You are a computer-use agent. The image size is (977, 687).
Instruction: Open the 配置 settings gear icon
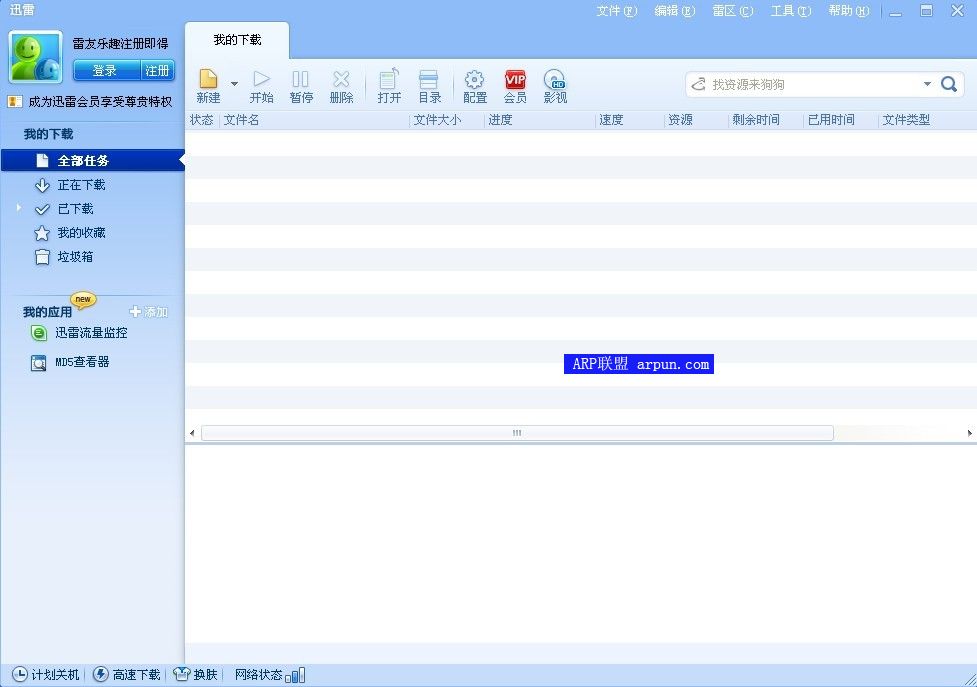475,80
